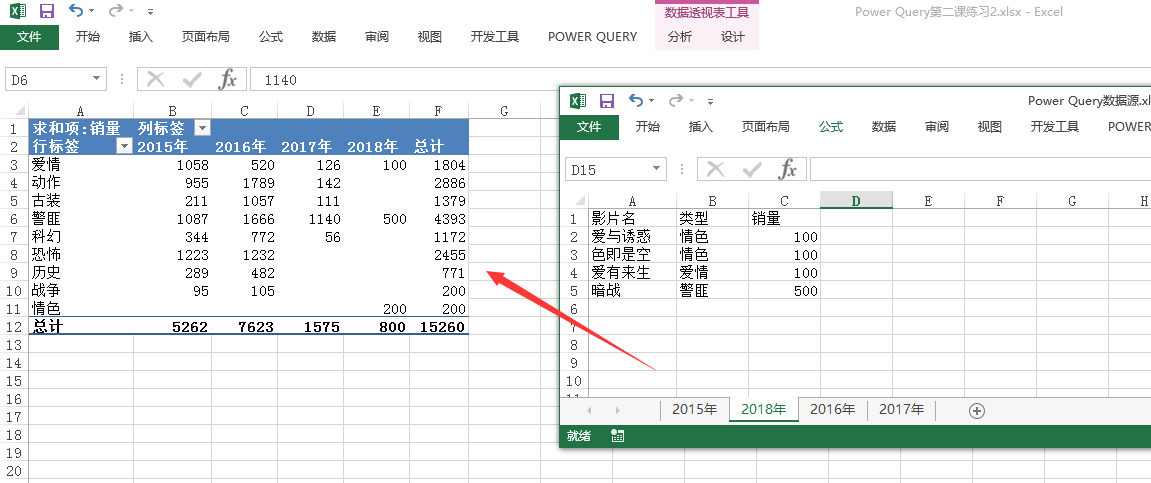Switch to 开始 tab in main window
The width and height of the screenshot is (1151, 483).
pyautogui.click(x=87, y=37)
